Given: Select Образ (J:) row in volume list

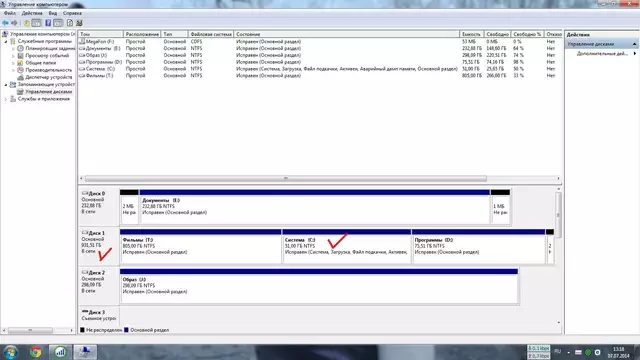Looking at the screenshot, I should 320,55.
